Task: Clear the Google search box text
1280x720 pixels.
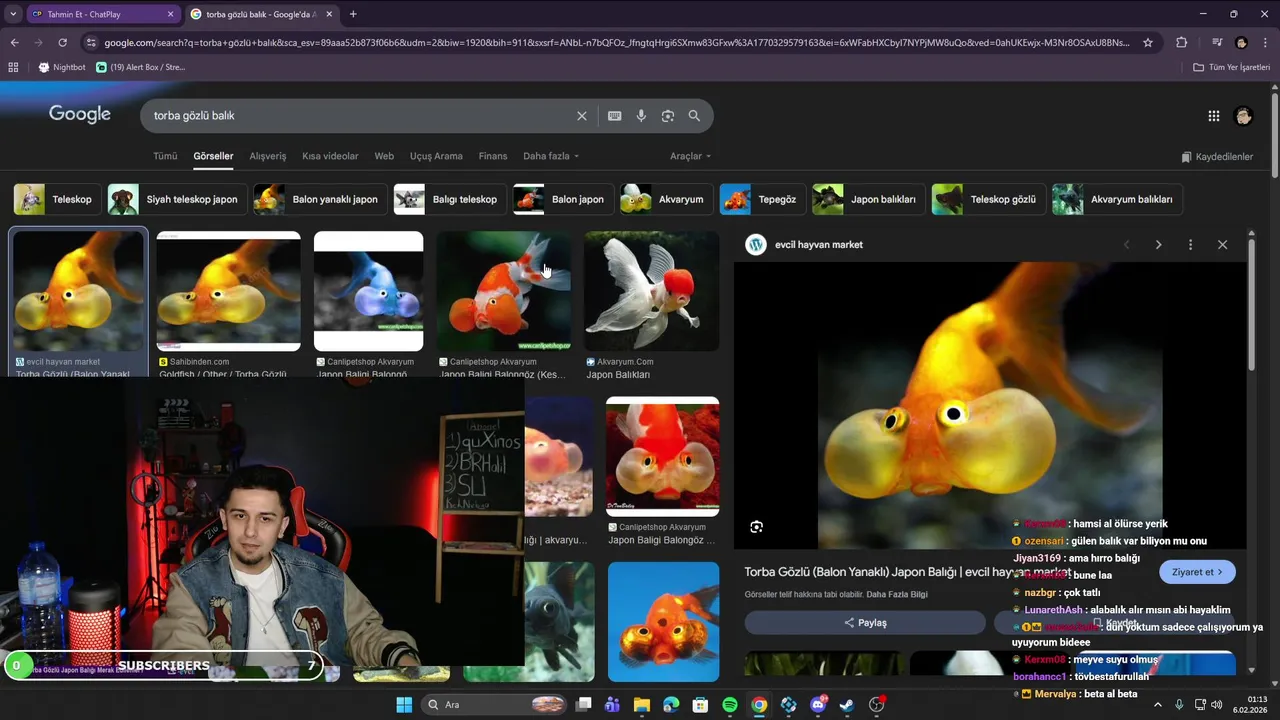Action: pos(582,116)
